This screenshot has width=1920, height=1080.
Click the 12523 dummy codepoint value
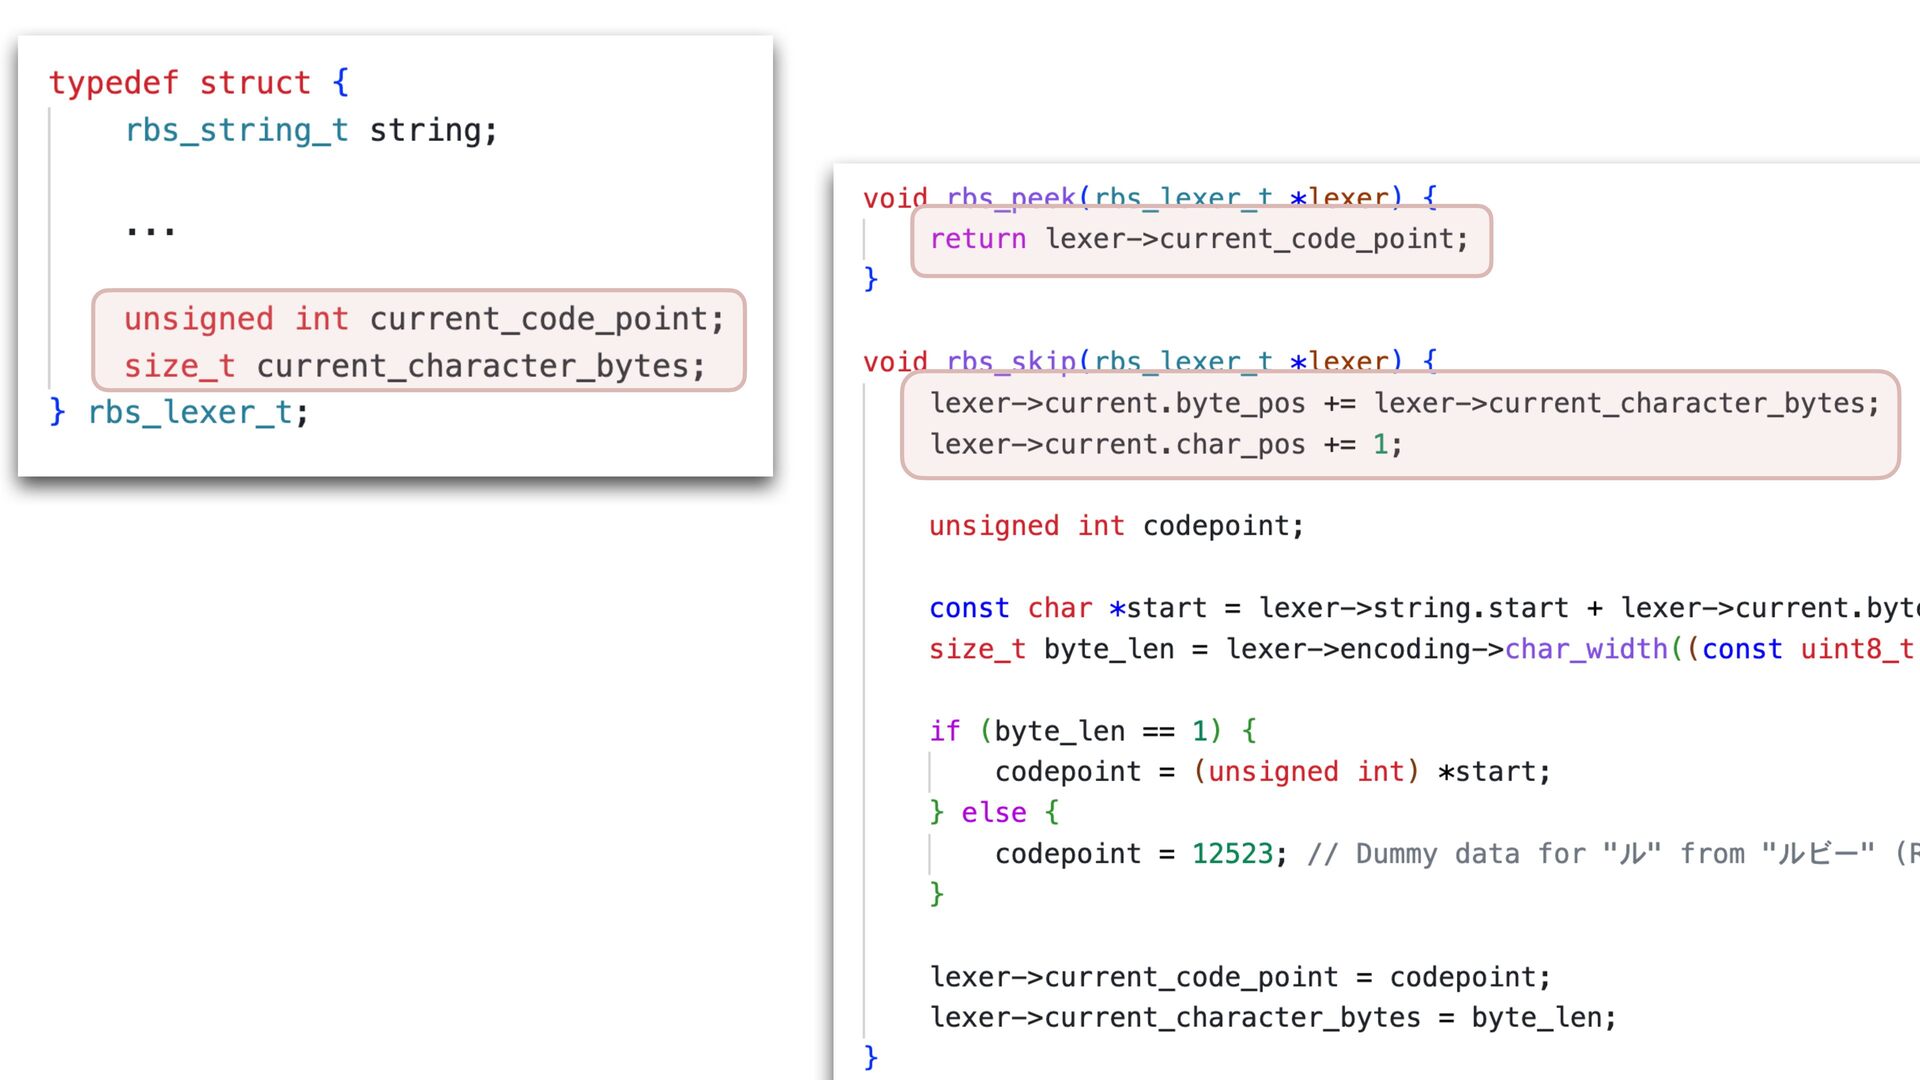tap(1232, 854)
